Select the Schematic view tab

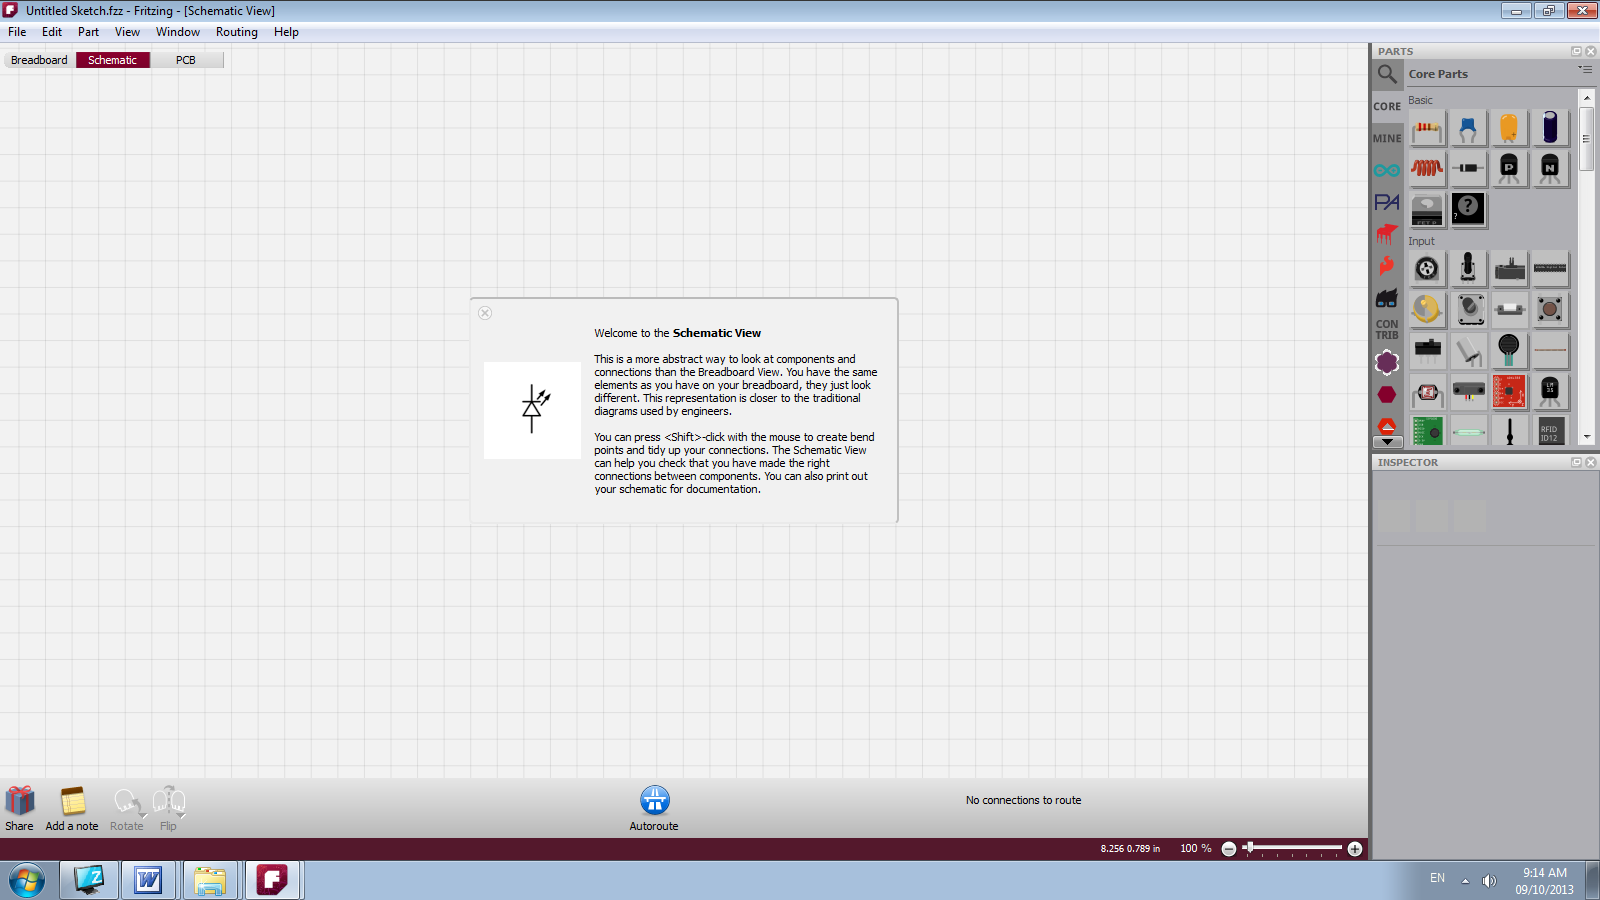pos(113,60)
